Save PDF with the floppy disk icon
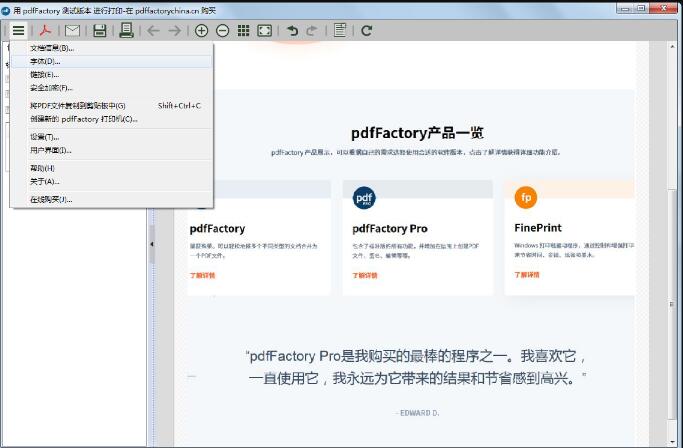 100,31
